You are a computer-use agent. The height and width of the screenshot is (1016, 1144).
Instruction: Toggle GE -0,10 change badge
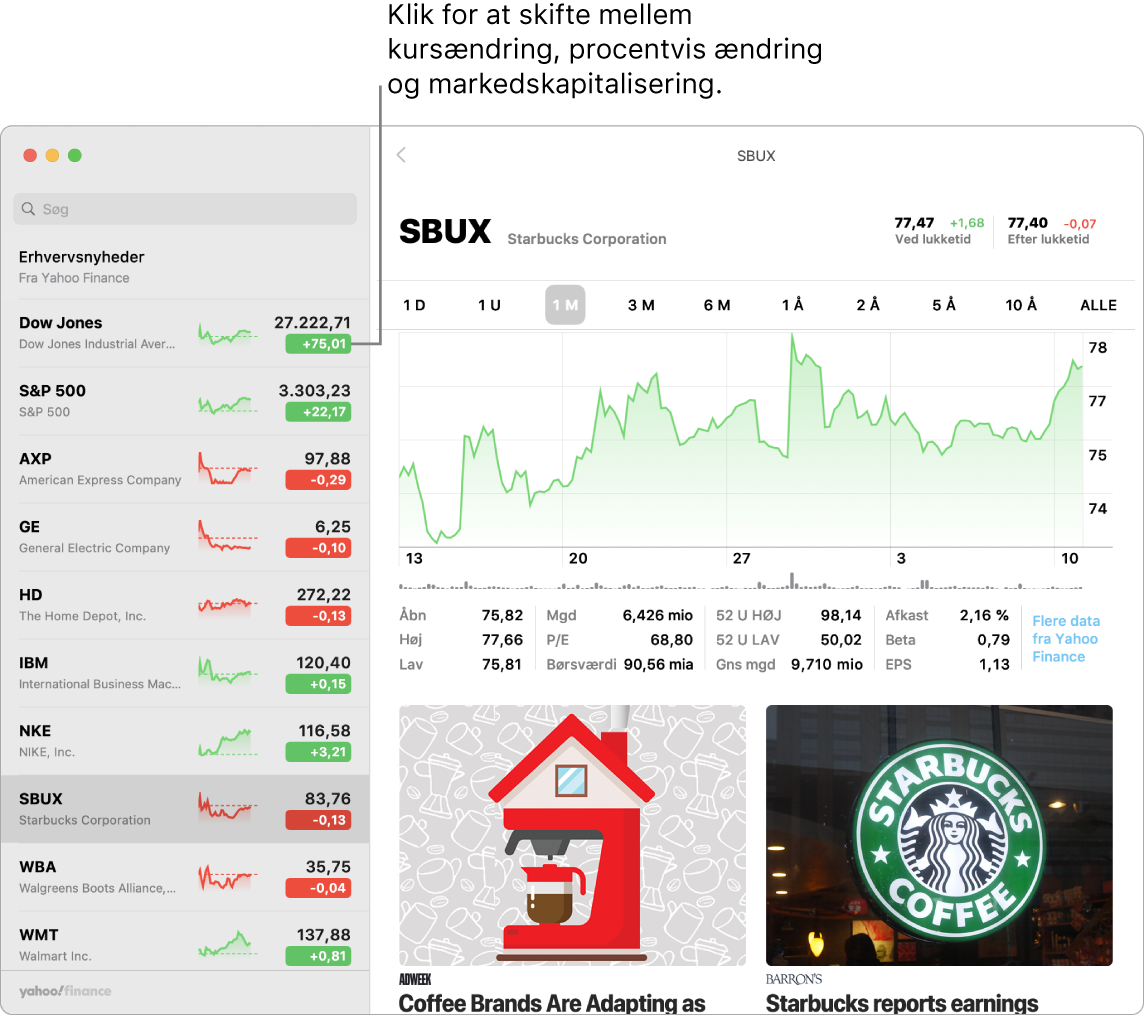(x=318, y=548)
